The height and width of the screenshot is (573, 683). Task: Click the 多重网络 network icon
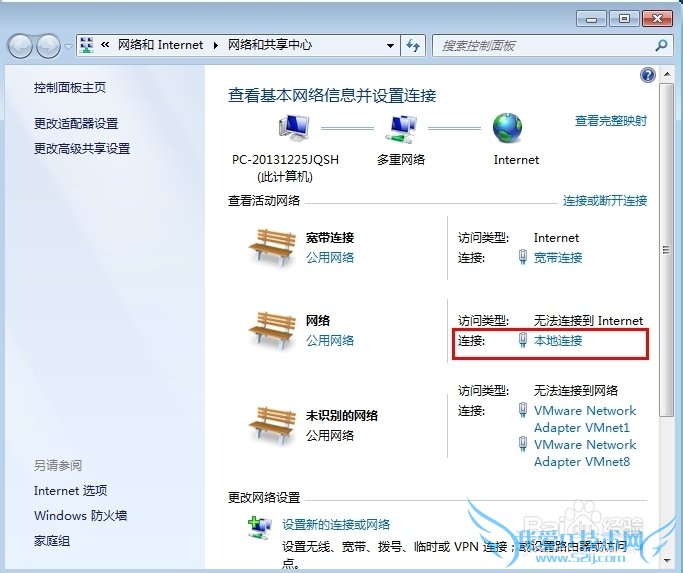click(401, 129)
